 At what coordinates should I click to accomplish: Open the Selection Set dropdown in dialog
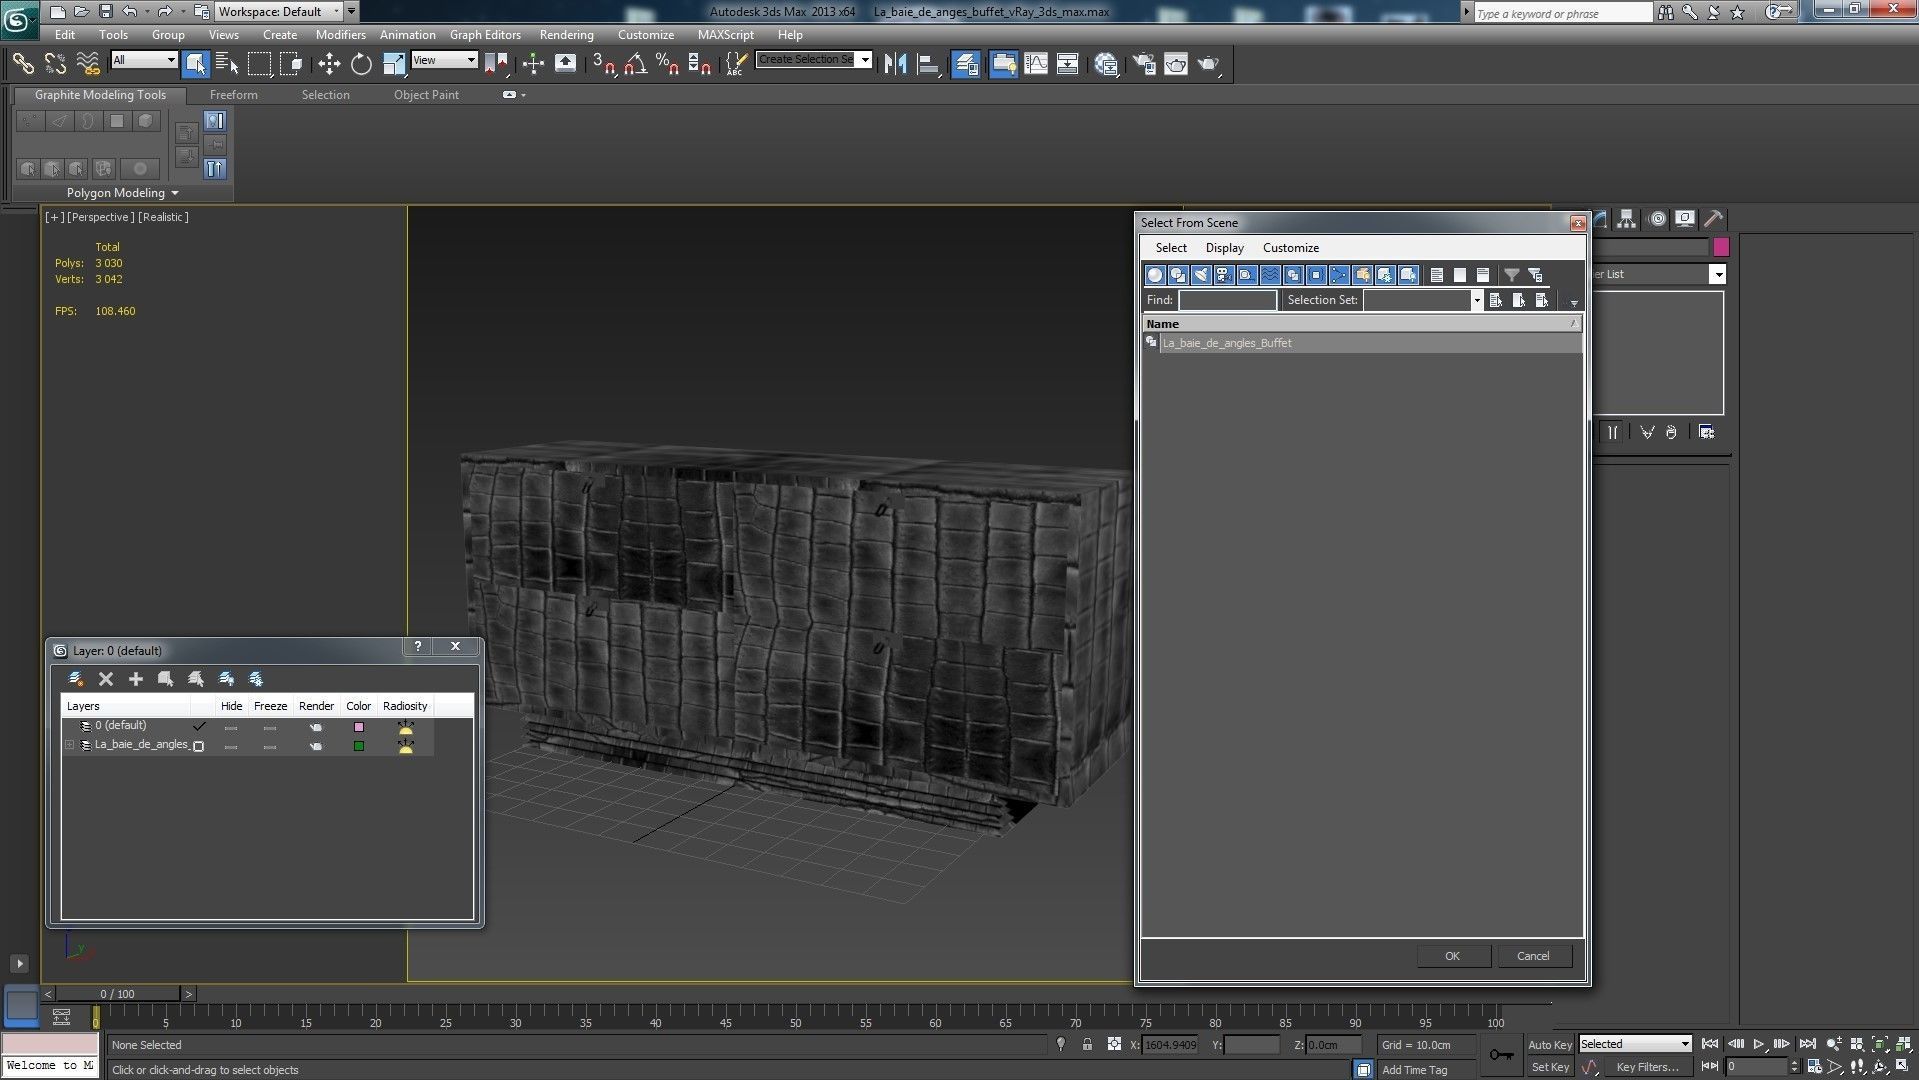click(x=1476, y=300)
